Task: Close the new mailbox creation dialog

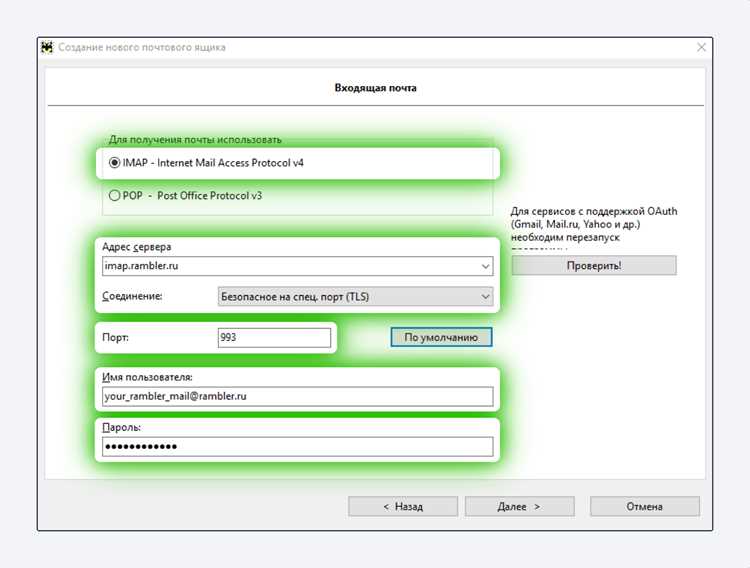Action: coord(701,47)
